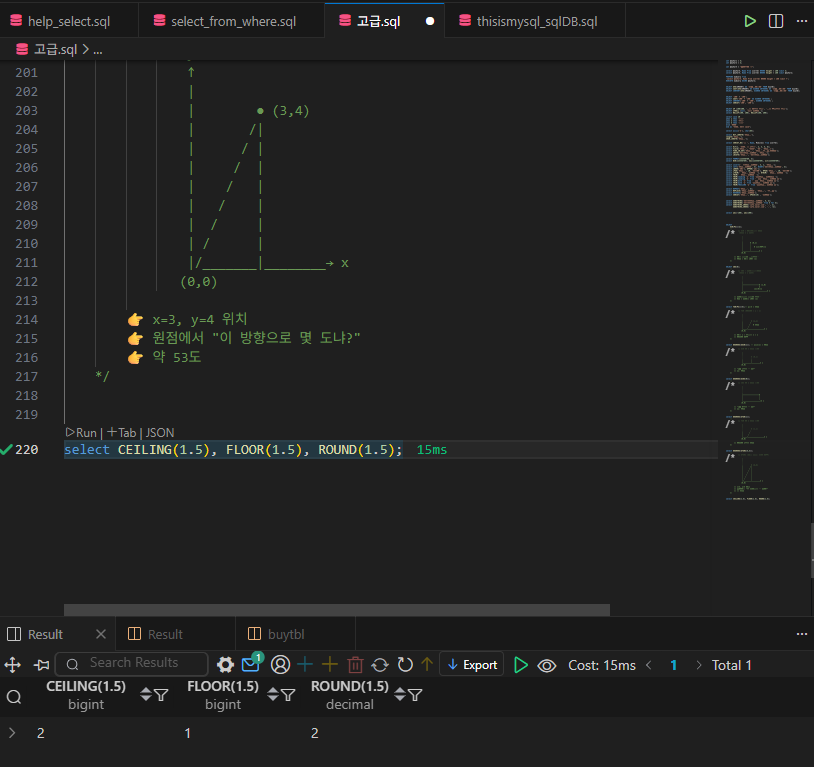Expand the first result row chevron
The width and height of the screenshot is (814, 767).
click(x=12, y=732)
